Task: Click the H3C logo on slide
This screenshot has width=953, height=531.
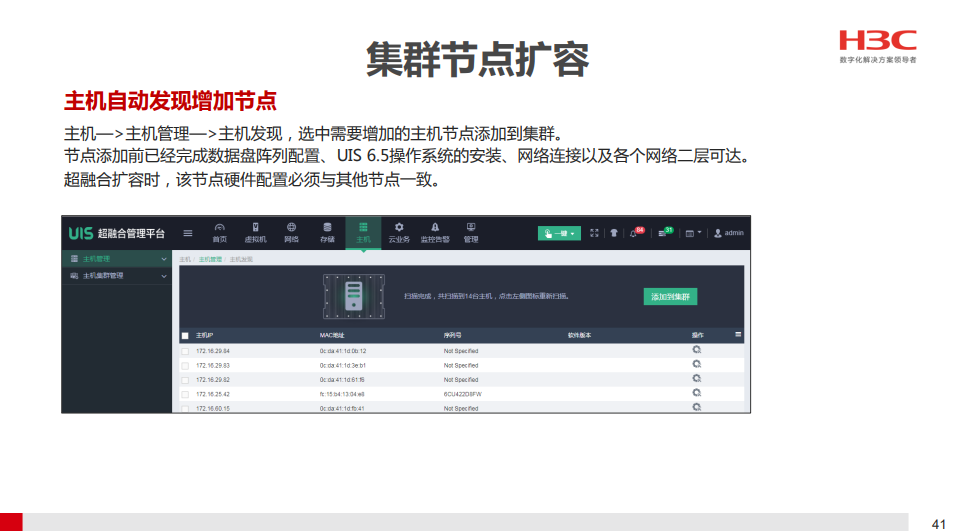Action: [x=878, y=46]
